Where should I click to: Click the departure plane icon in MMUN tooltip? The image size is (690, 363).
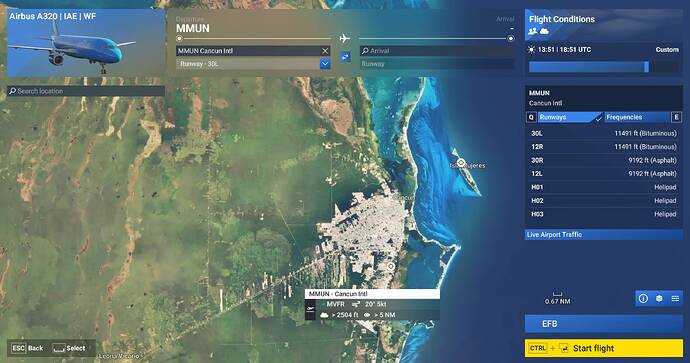[x=310, y=310]
